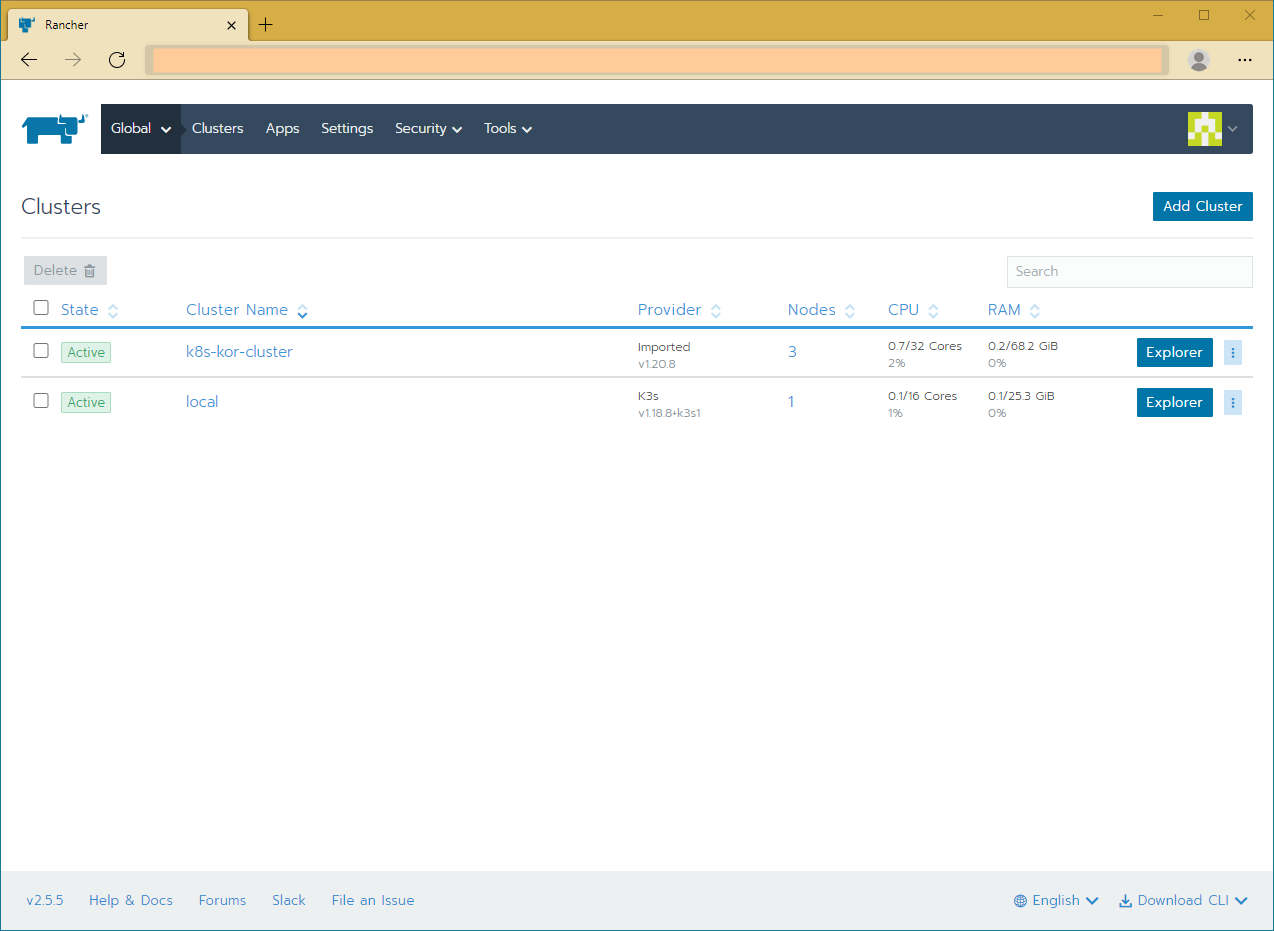The height and width of the screenshot is (931, 1274).
Task: Click the browser refresh icon
Action: 116,60
